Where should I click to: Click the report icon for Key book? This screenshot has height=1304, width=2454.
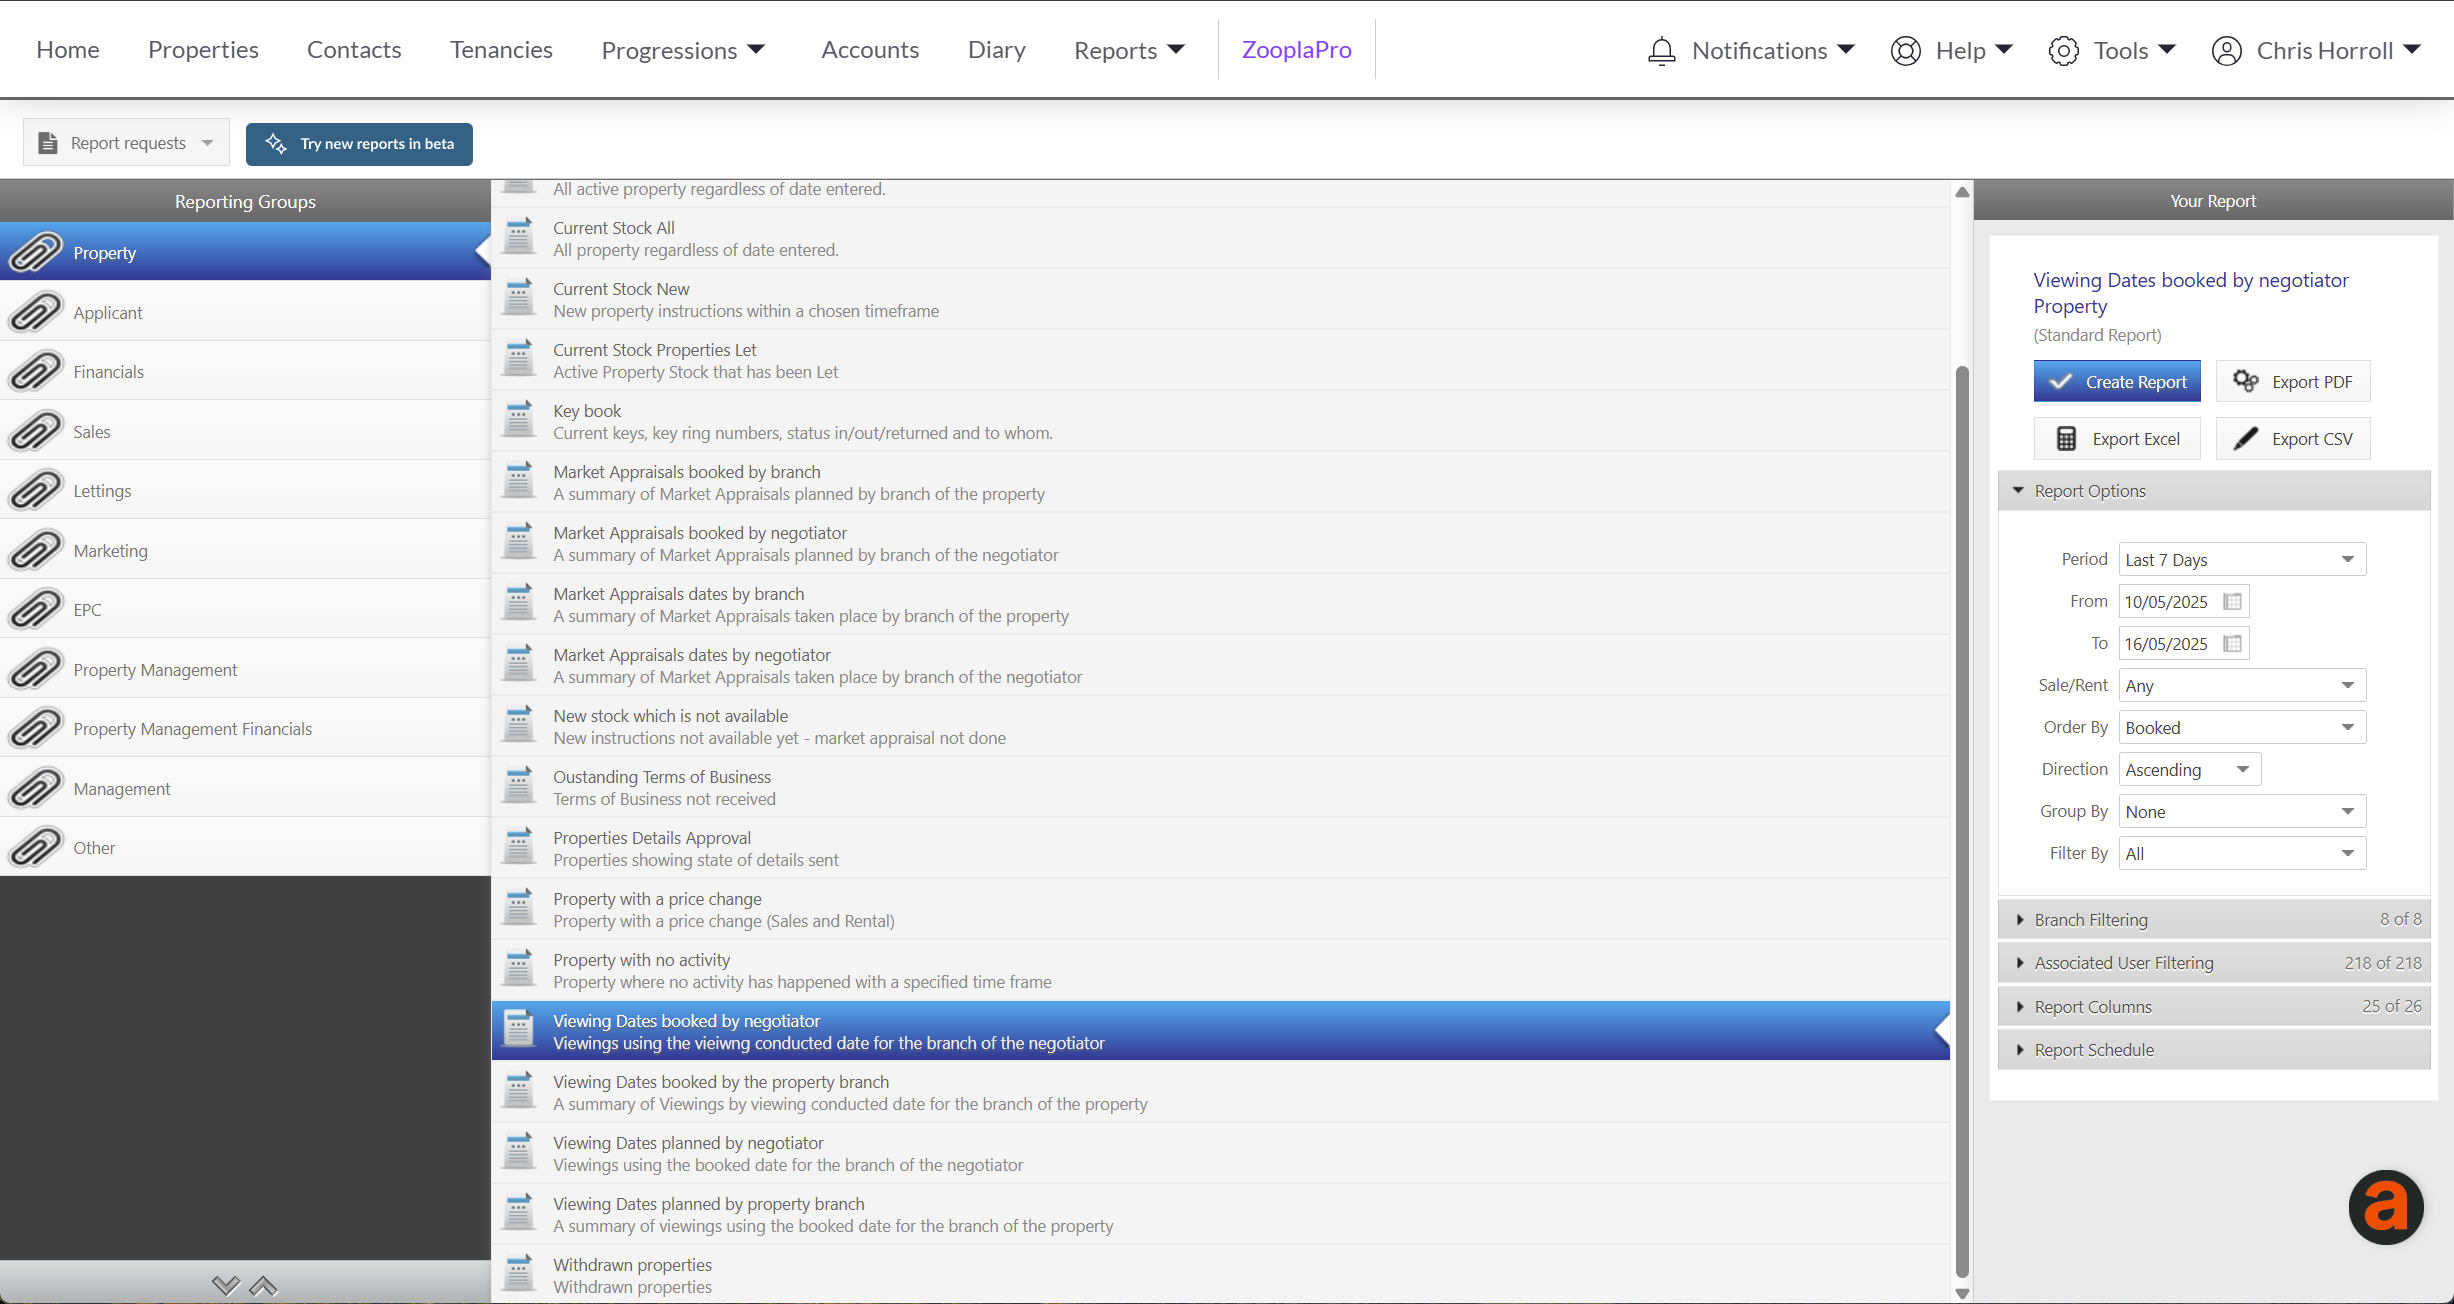coord(518,420)
